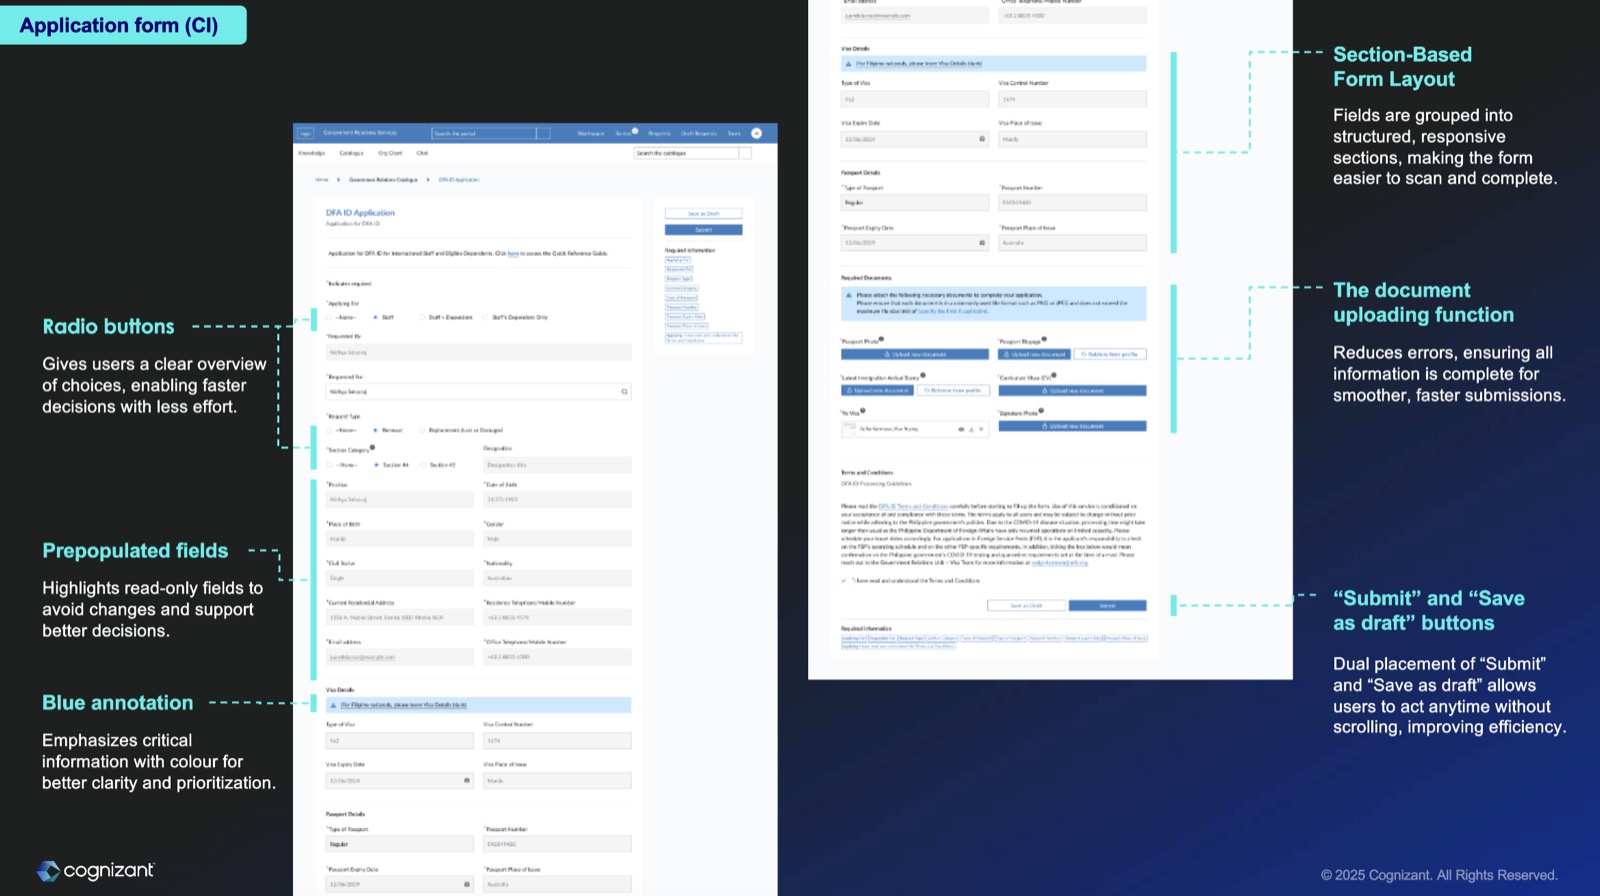The image size is (1600, 896).
Task: Click the Passport Biopage info icon
Action: (x=1044, y=339)
